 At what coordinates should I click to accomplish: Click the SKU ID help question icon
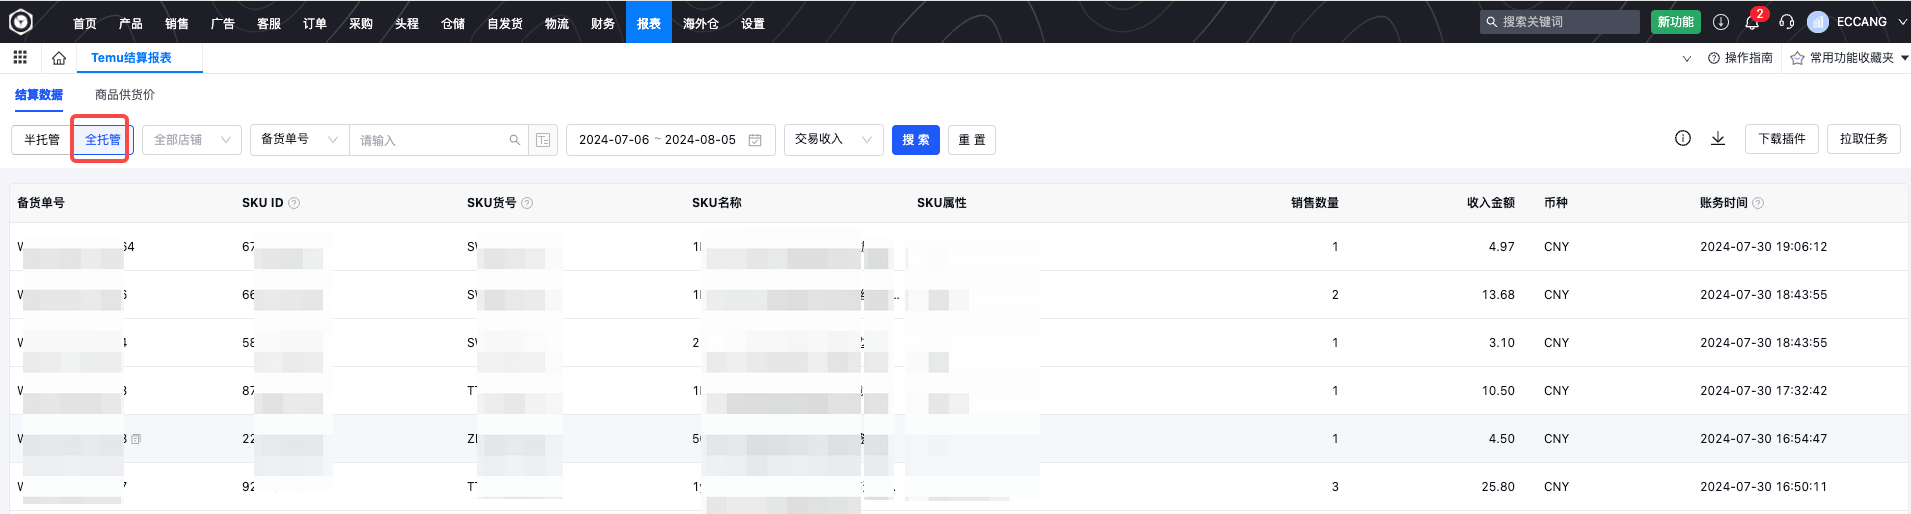click(x=294, y=203)
